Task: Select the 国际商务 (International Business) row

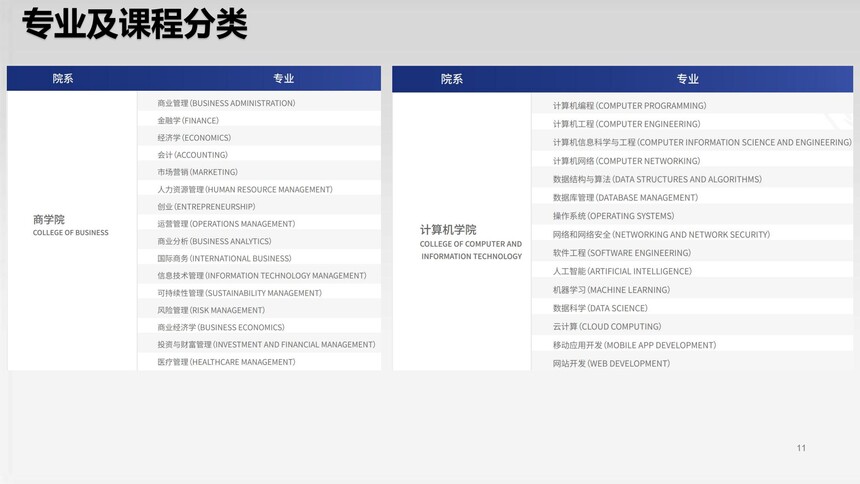Action: click(224, 258)
